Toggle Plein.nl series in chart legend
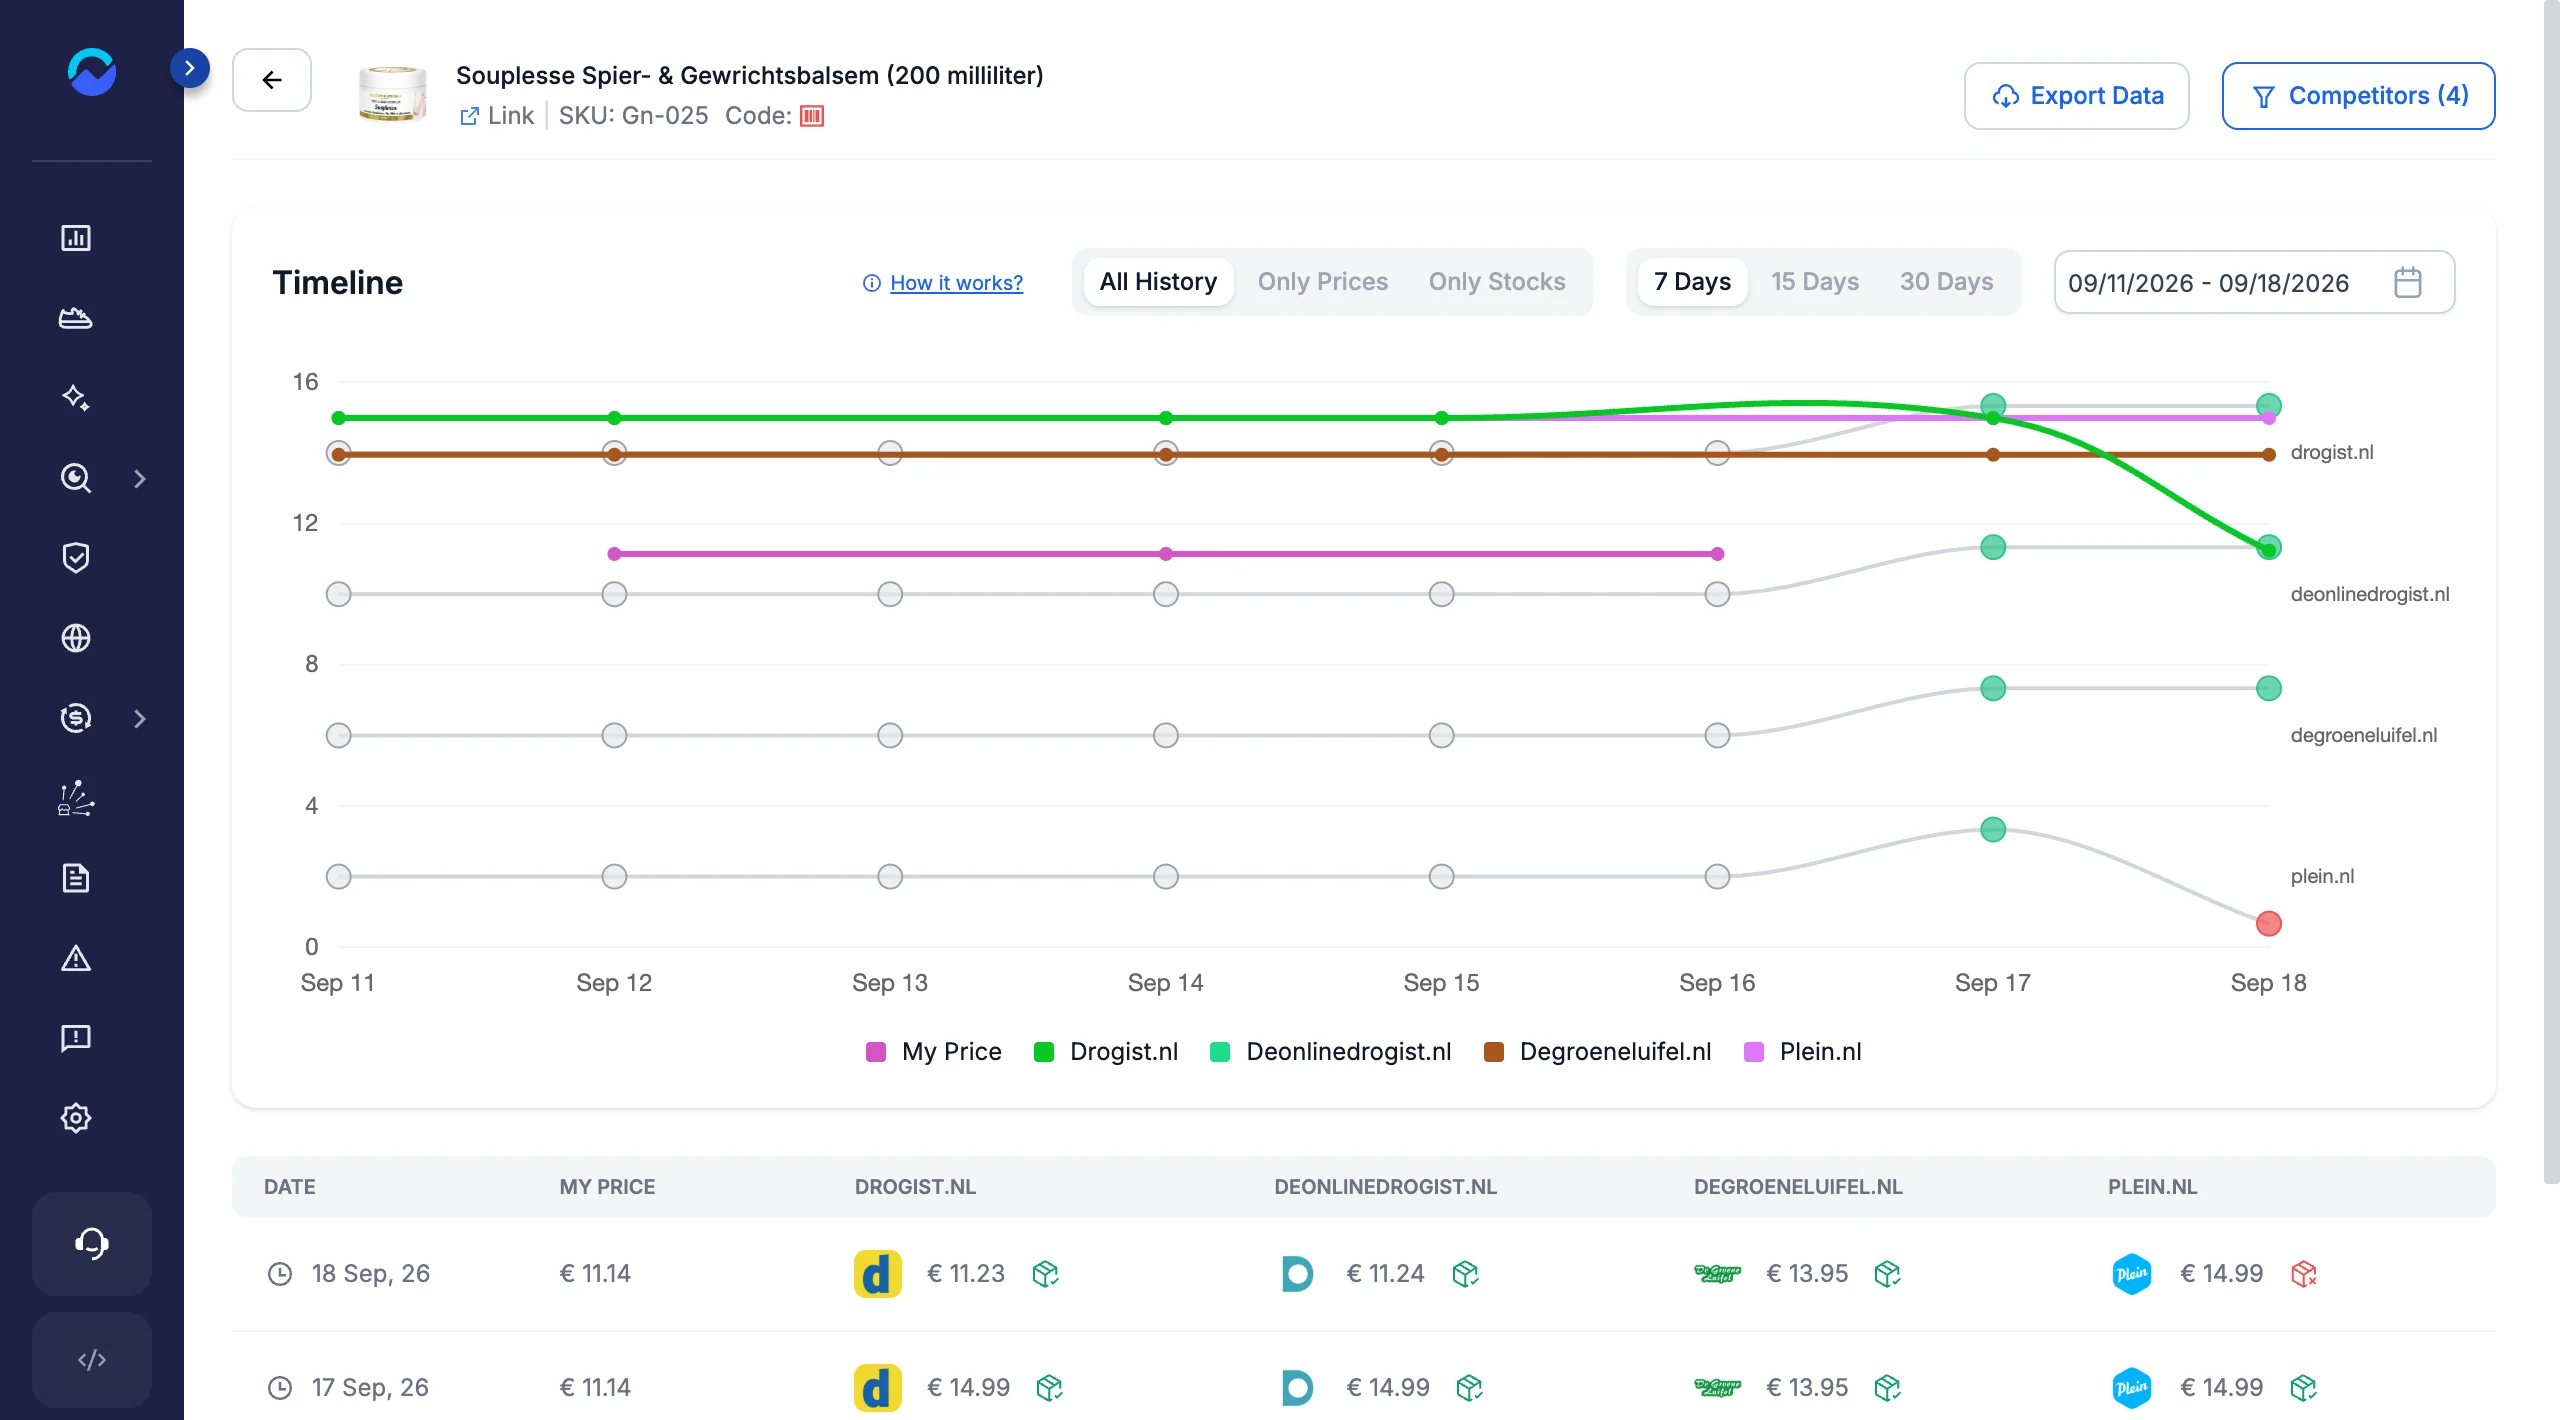Image resolution: width=2560 pixels, height=1420 pixels. [1802, 1052]
